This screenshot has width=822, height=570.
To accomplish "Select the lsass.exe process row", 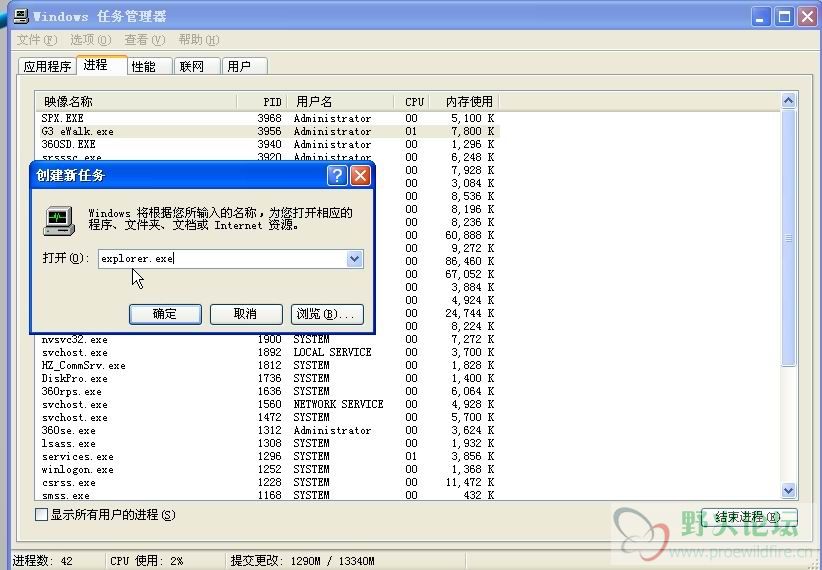I will [268, 444].
